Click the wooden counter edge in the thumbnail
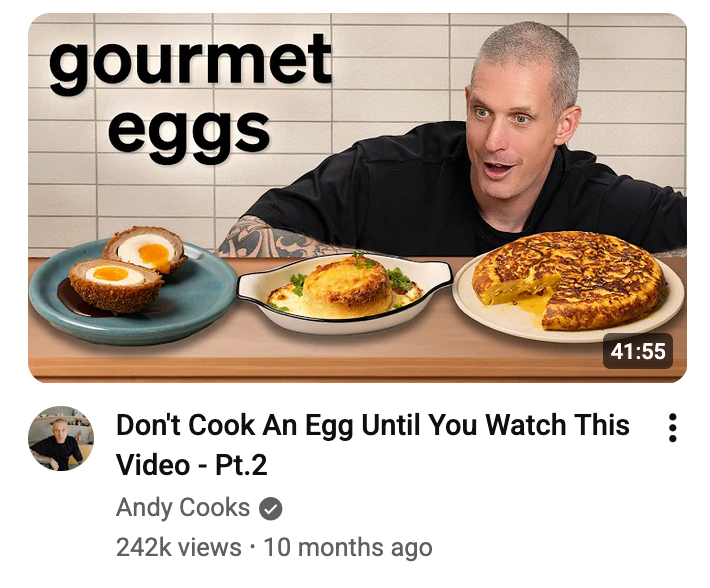The width and height of the screenshot is (710, 588). [357, 368]
